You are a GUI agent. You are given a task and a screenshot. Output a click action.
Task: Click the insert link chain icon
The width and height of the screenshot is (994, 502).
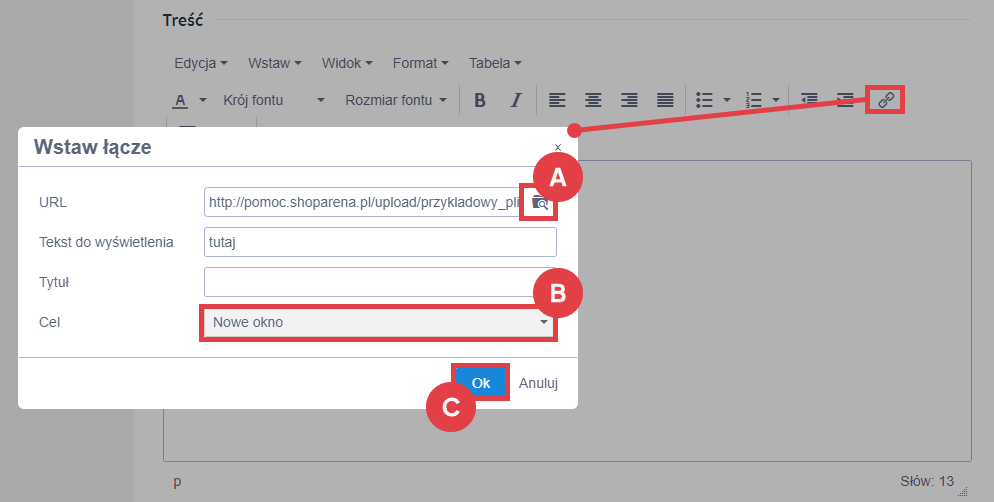(886, 100)
